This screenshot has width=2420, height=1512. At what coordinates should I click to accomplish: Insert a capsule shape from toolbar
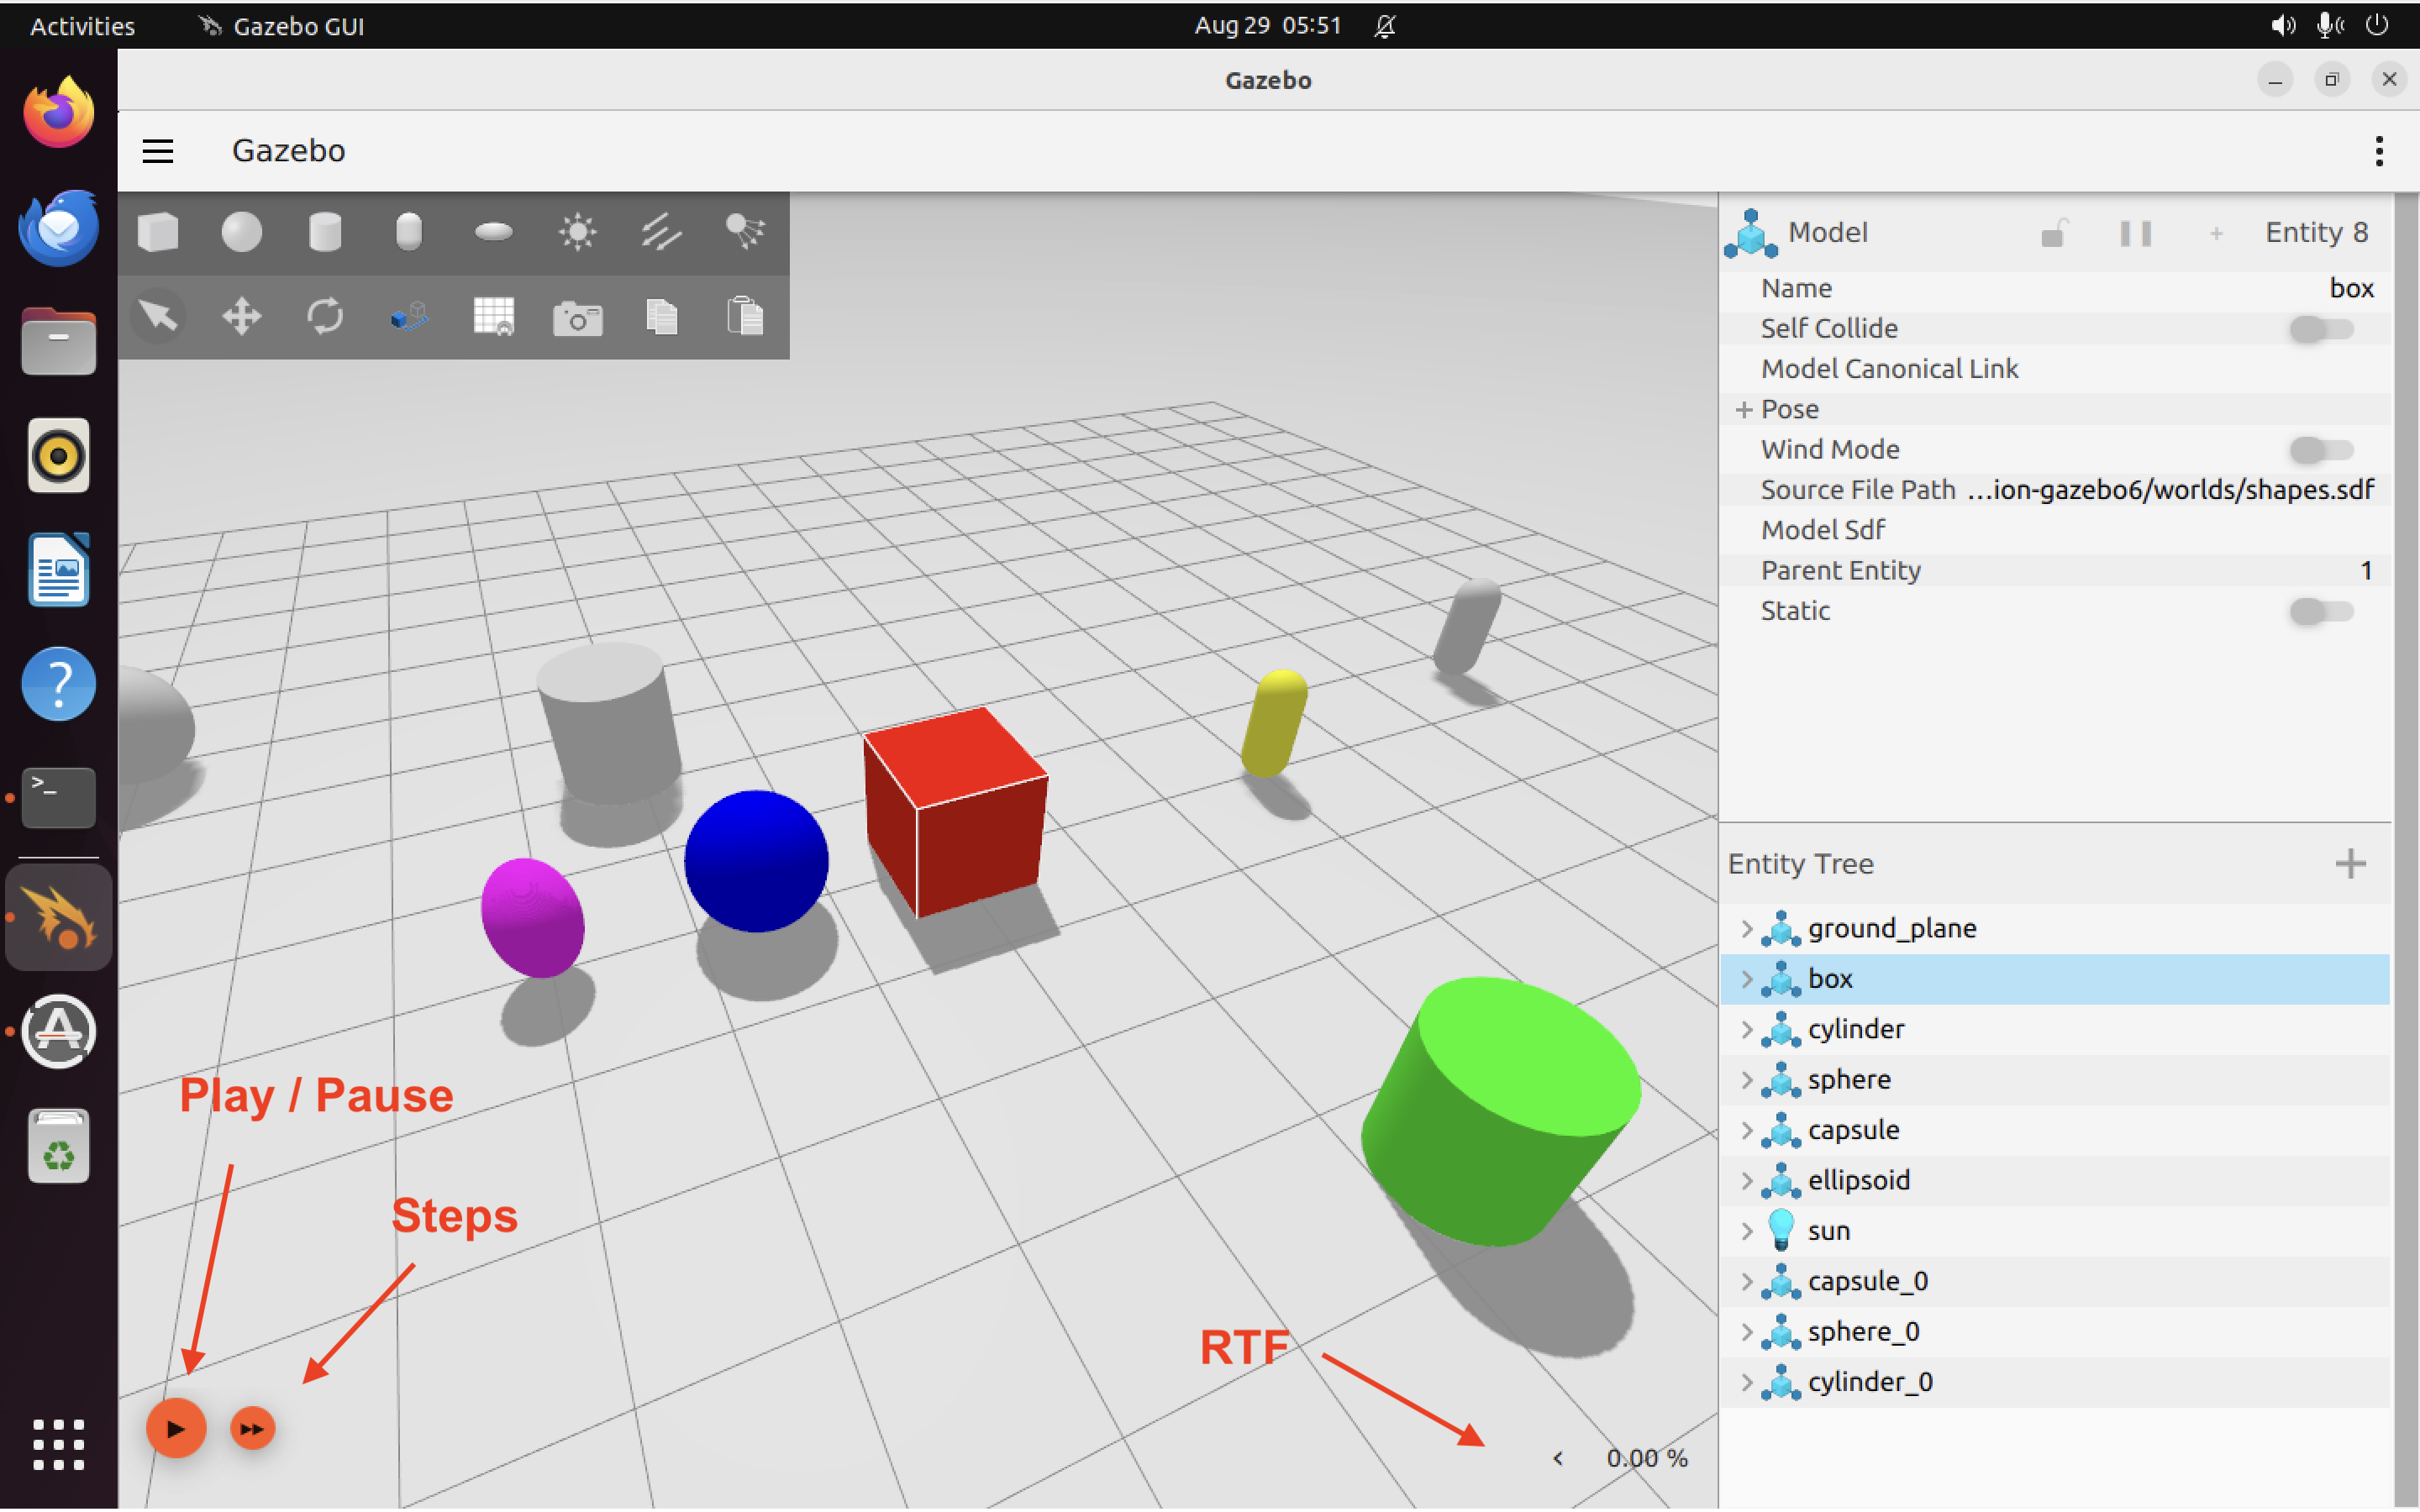click(408, 232)
